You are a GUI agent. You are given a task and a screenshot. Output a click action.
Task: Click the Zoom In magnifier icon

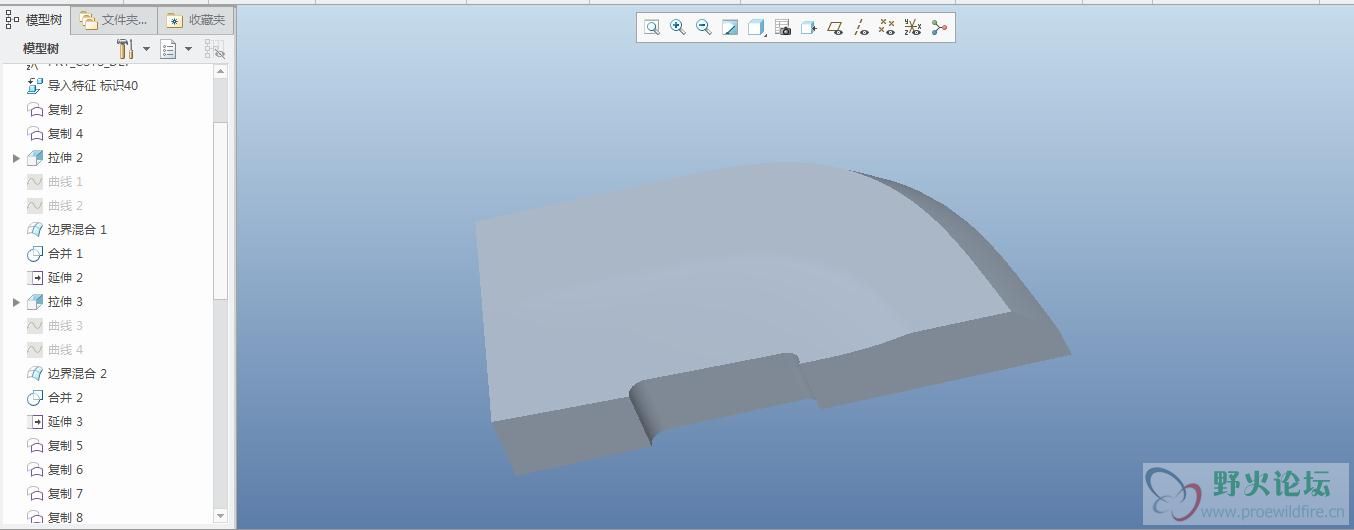678,28
